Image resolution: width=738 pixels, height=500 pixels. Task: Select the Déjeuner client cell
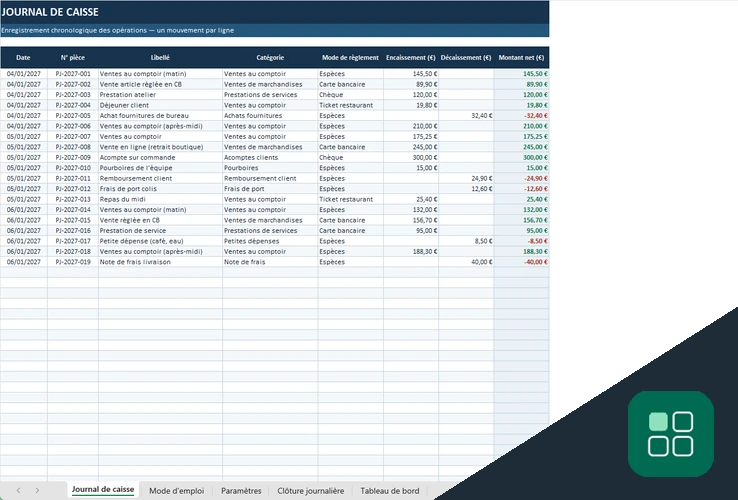click(160, 105)
